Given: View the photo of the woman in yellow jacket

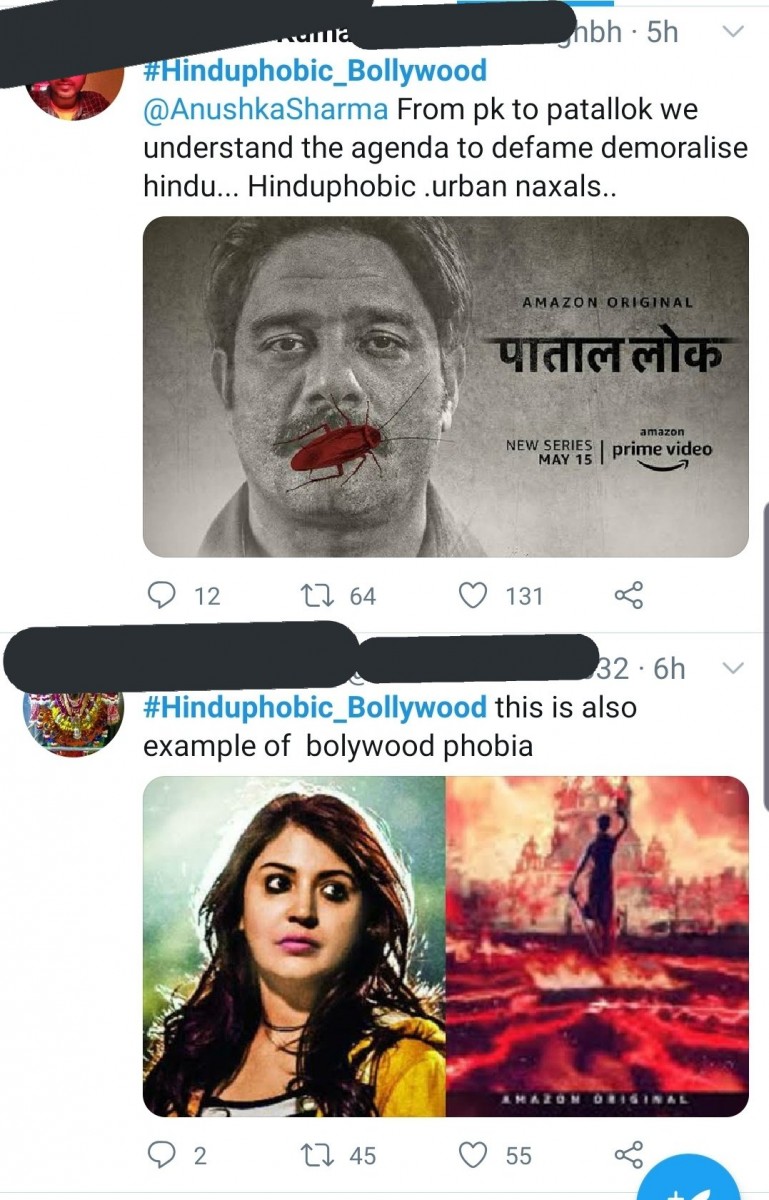Looking at the screenshot, I should [294, 946].
